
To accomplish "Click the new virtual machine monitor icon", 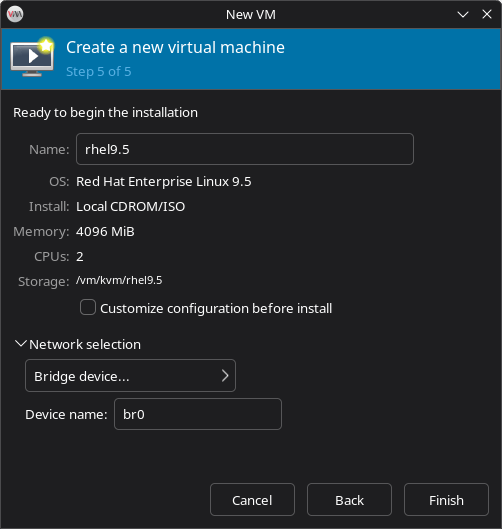I will click(x=32, y=57).
